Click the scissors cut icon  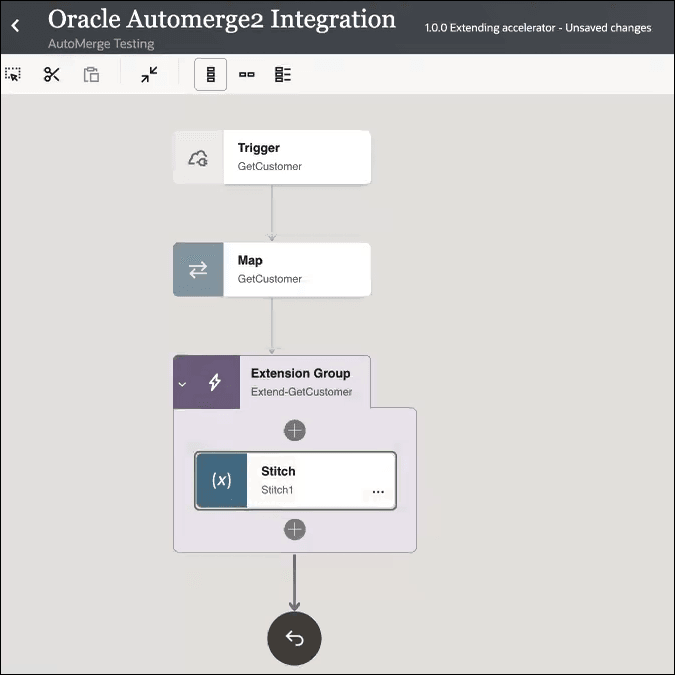coord(51,74)
